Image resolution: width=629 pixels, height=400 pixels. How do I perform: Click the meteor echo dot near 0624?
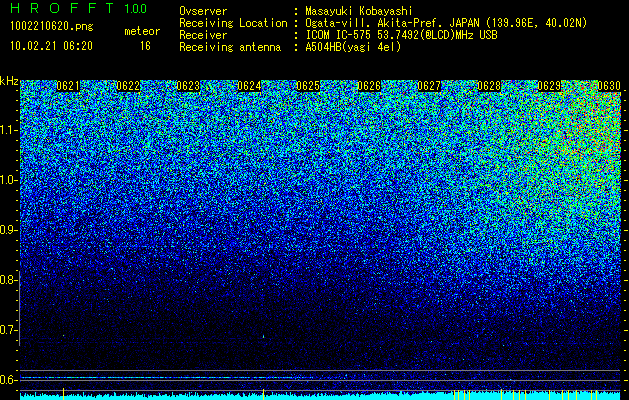pos(263,336)
